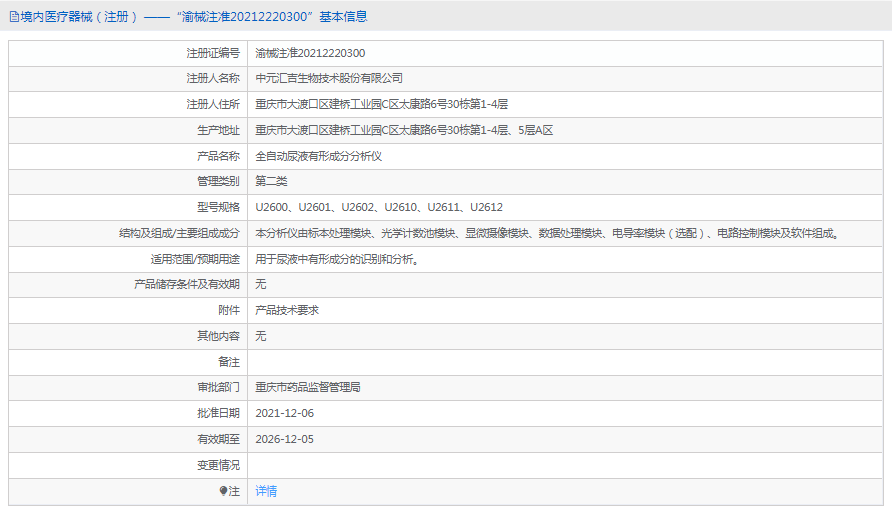
Task: Click the 管理类别 label
Action: [218, 181]
